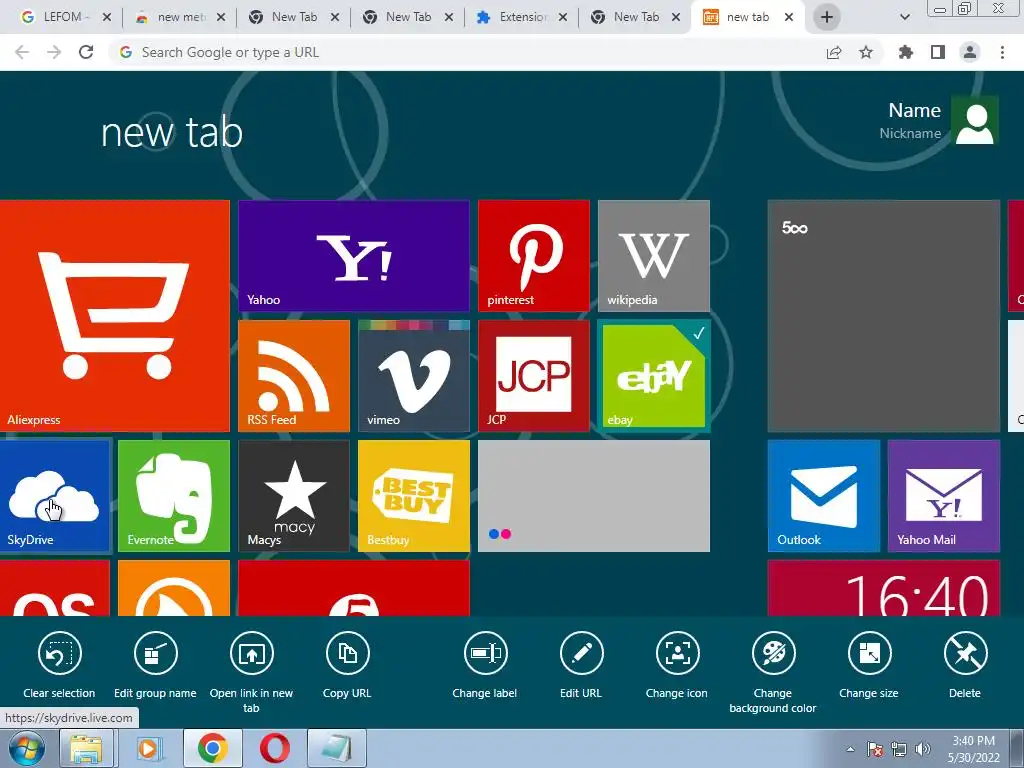Open the Outlook tile
1024x768 pixels.
(824, 496)
